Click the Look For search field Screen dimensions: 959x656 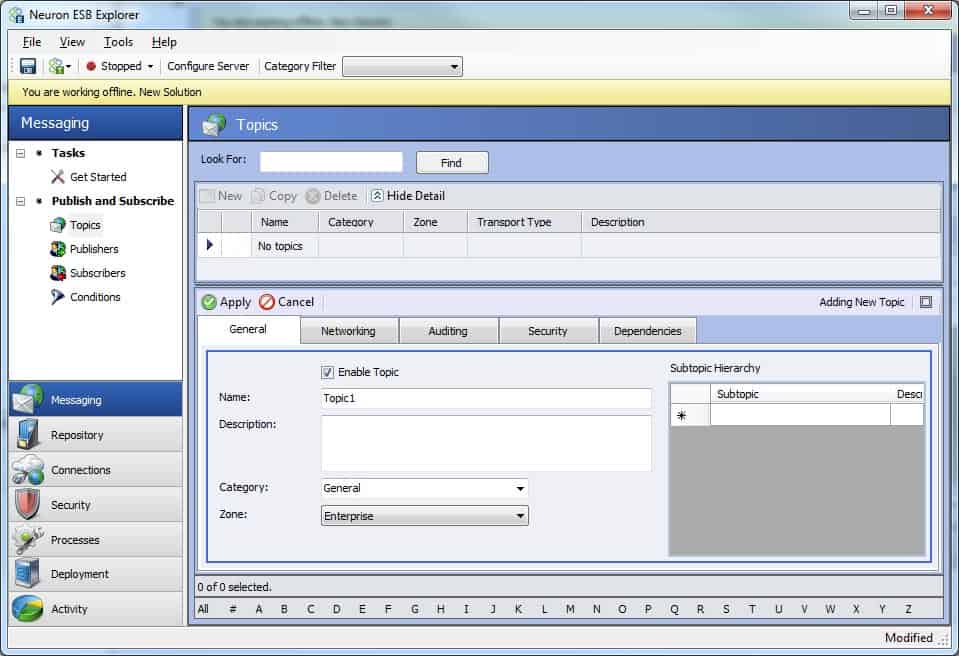(x=331, y=162)
